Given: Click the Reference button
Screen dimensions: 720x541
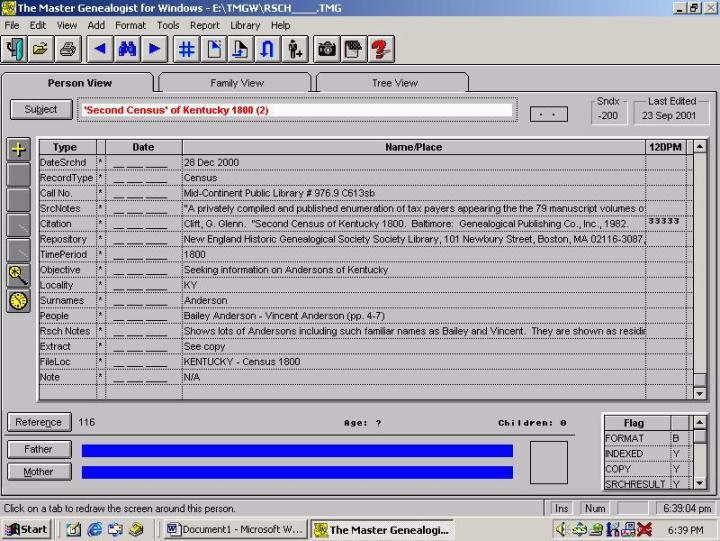Looking at the screenshot, I should (39, 422).
